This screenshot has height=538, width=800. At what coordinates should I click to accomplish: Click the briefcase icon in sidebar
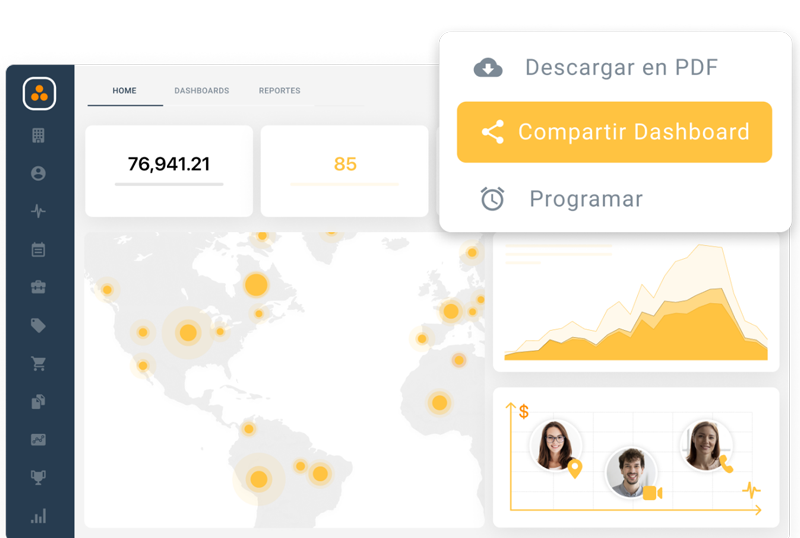(38, 287)
